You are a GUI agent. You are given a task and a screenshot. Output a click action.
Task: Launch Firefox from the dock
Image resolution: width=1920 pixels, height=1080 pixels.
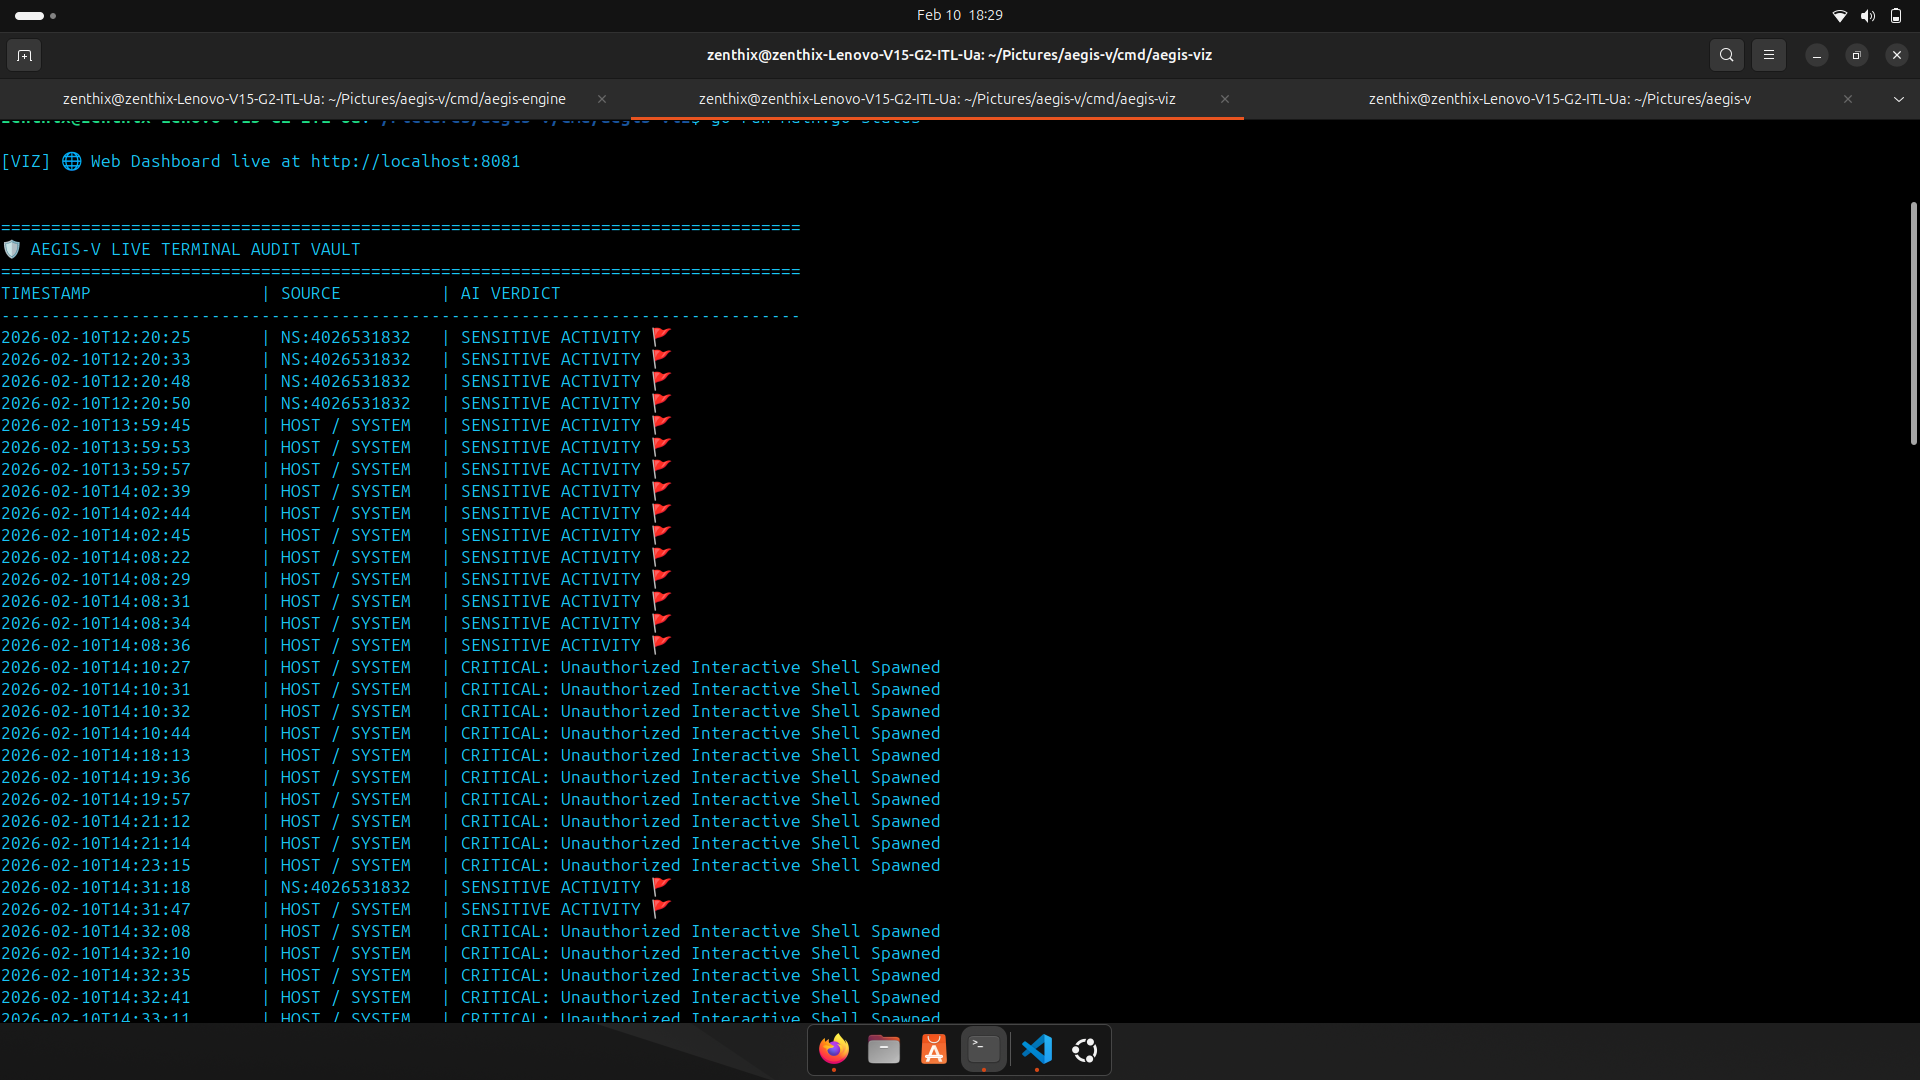[834, 1049]
